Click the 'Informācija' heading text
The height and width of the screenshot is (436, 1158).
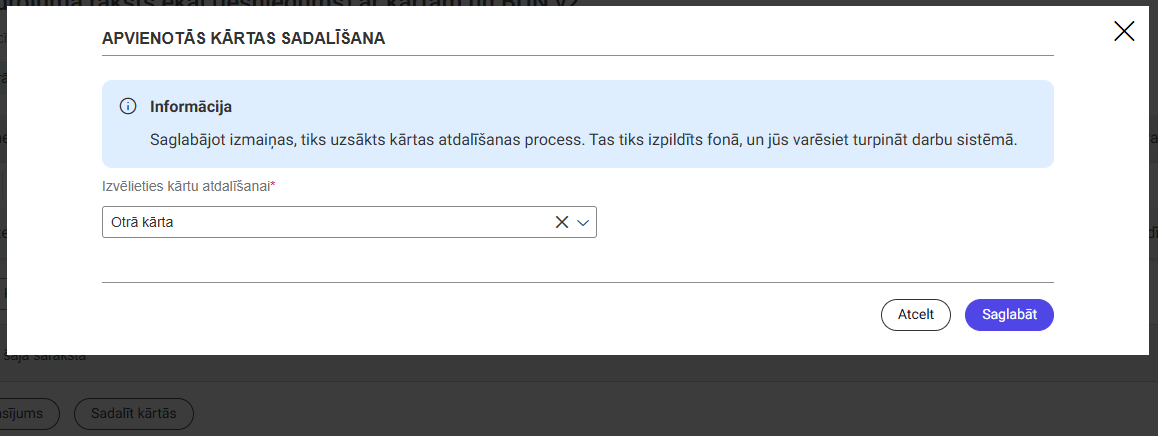191,106
